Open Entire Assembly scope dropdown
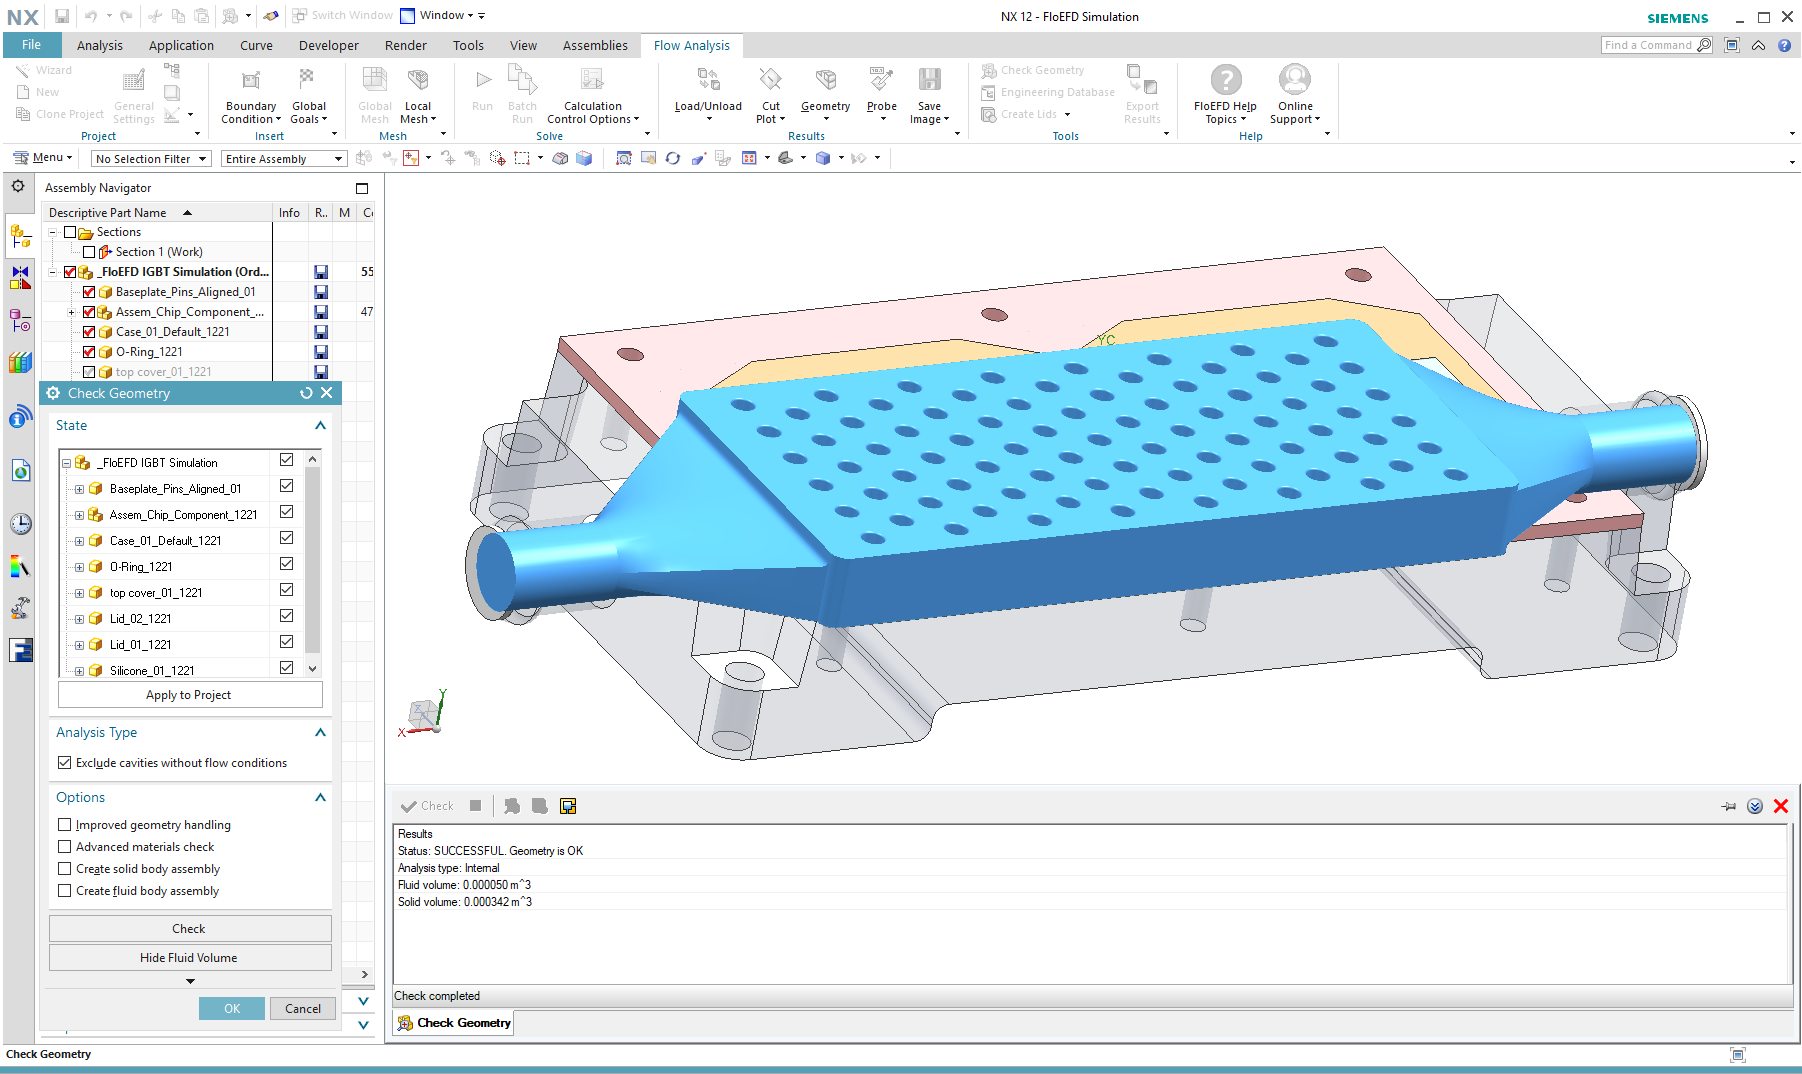Image resolution: width=1802 pixels, height=1074 pixels. click(284, 159)
